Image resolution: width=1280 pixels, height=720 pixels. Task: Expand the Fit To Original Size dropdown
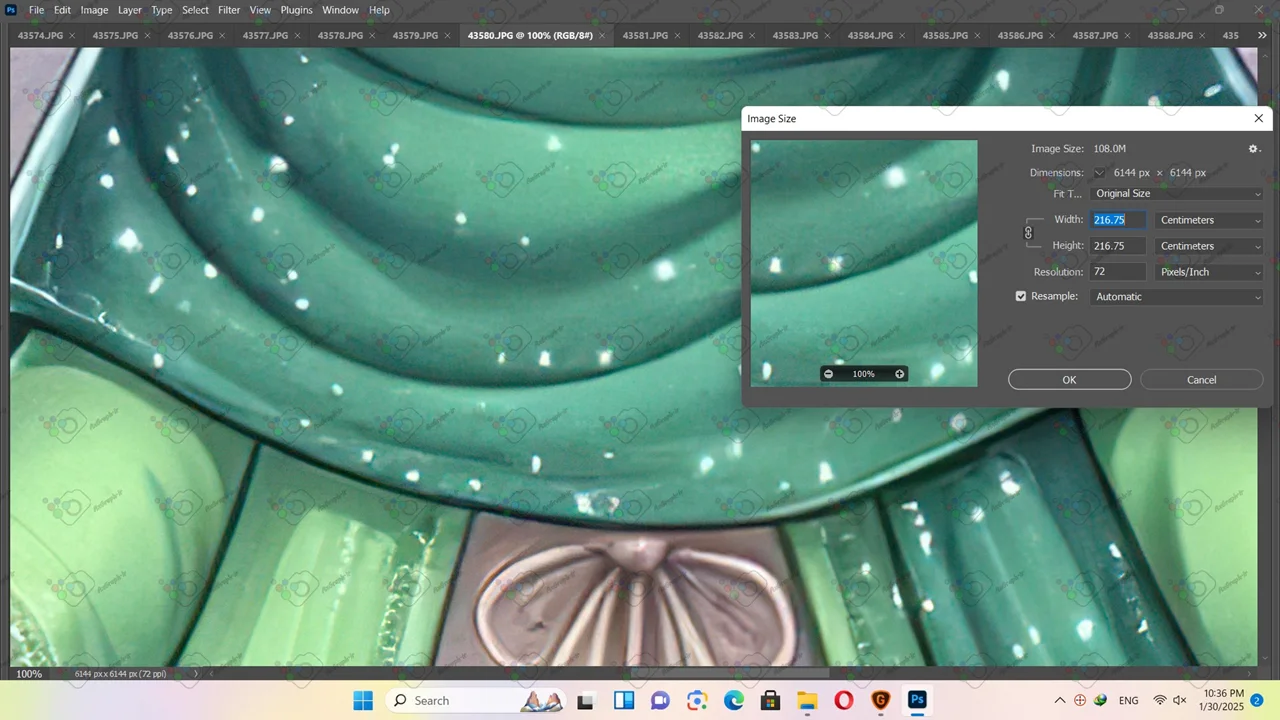(1177, 194)
